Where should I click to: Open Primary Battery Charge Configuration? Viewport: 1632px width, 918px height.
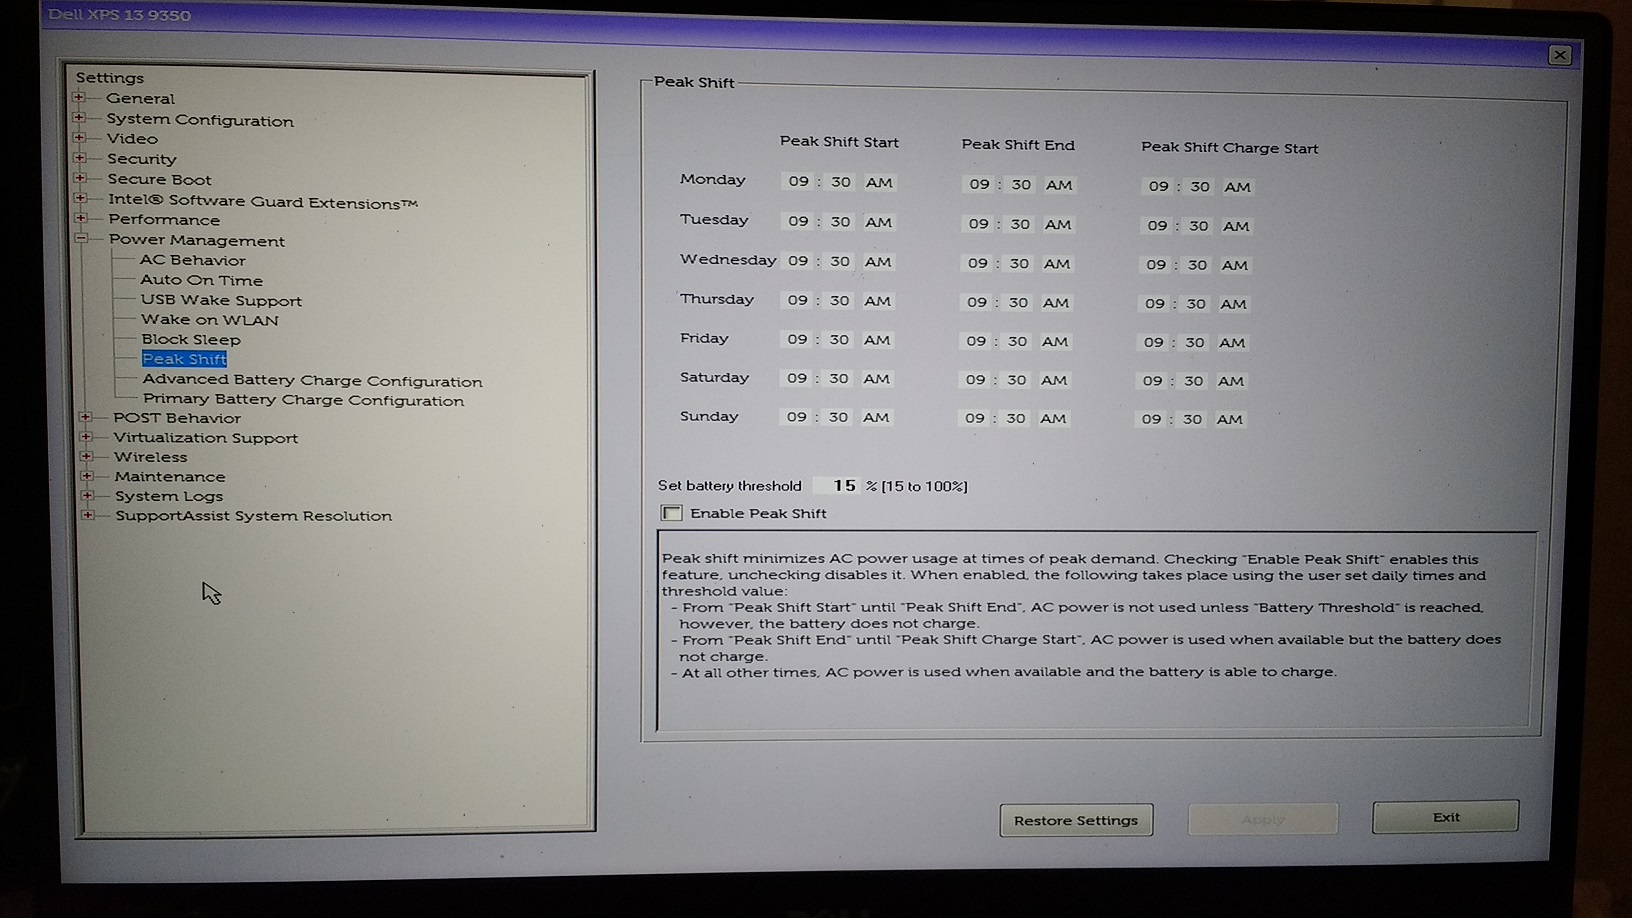click(303, 400)
